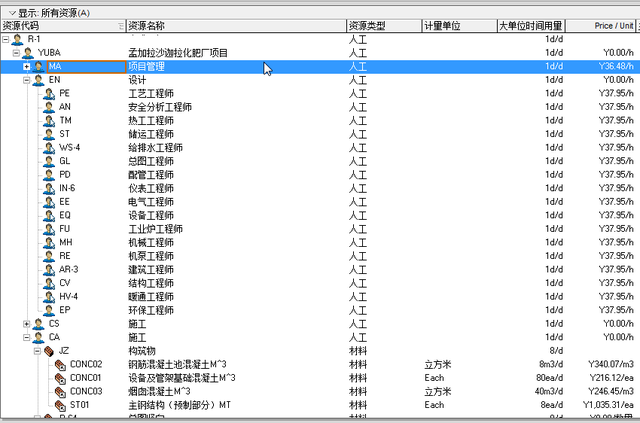This screenshot has width=640, height=423.
Task: Click the 40m3/d usage cell
Action: tap(549, 392)
